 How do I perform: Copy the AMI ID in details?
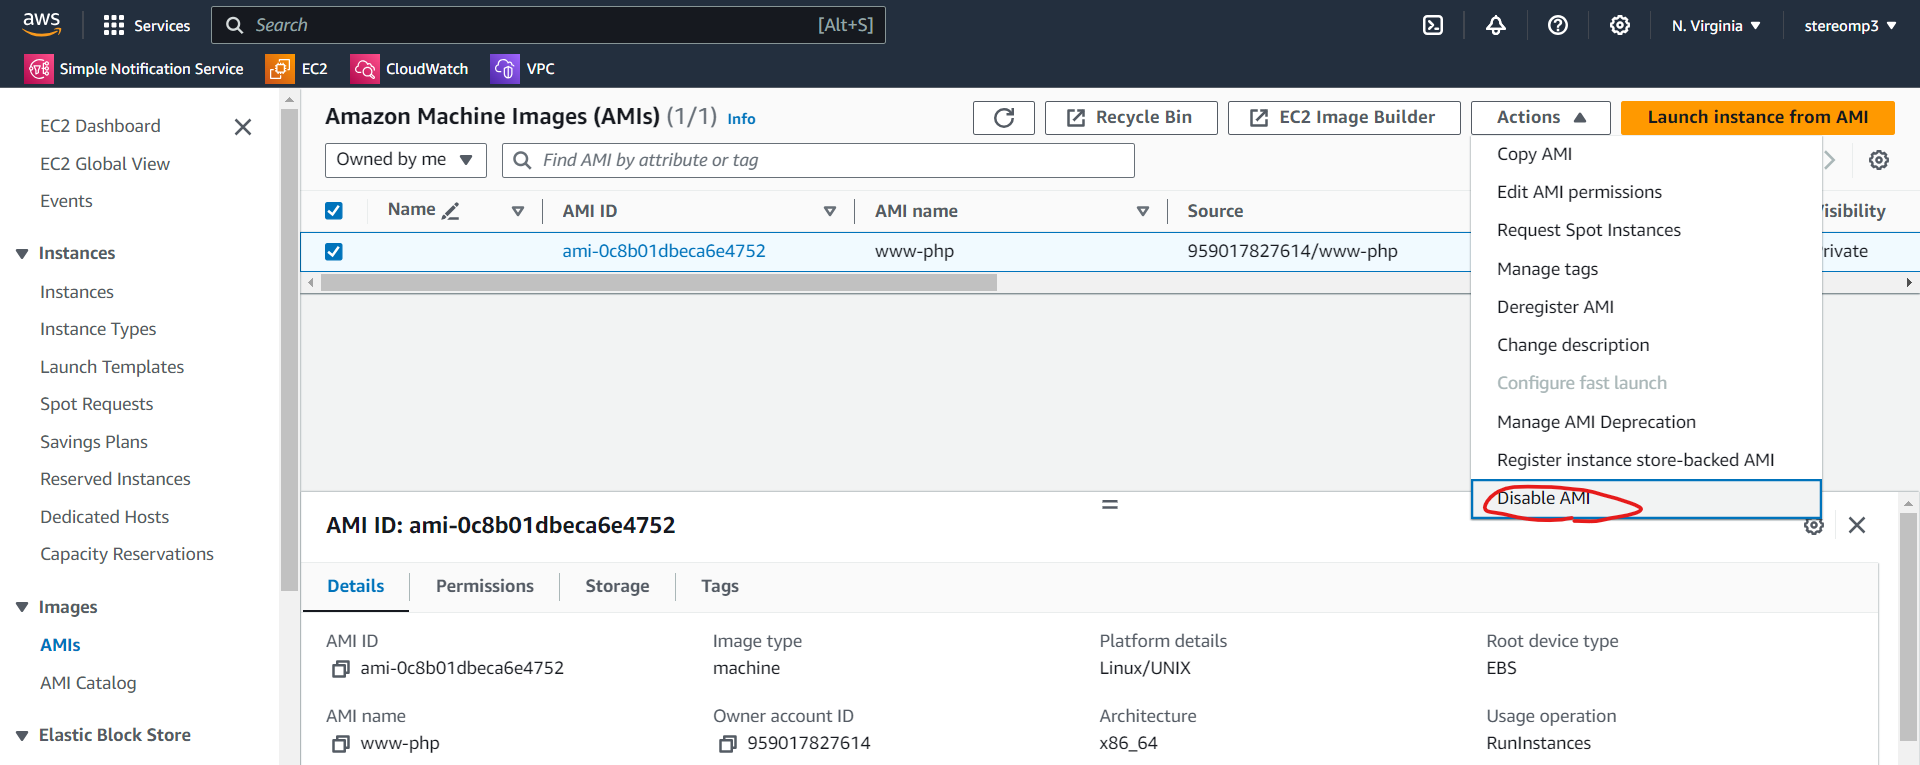pyautogui.click(x=341, y=668)
